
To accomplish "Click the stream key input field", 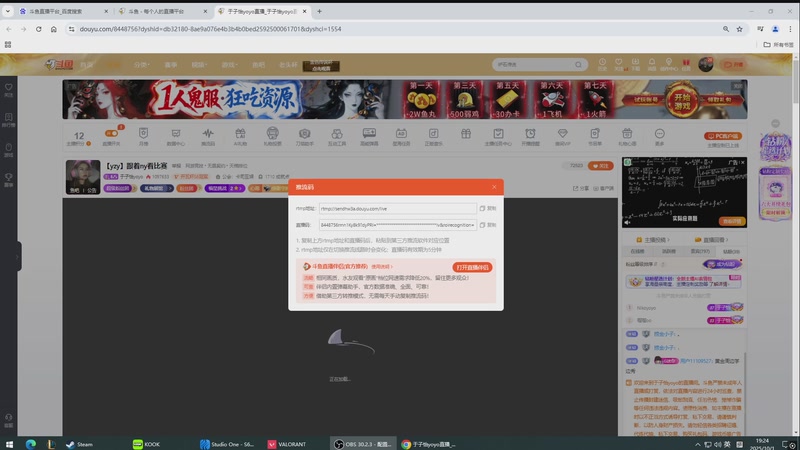I will tap(397, 225).
